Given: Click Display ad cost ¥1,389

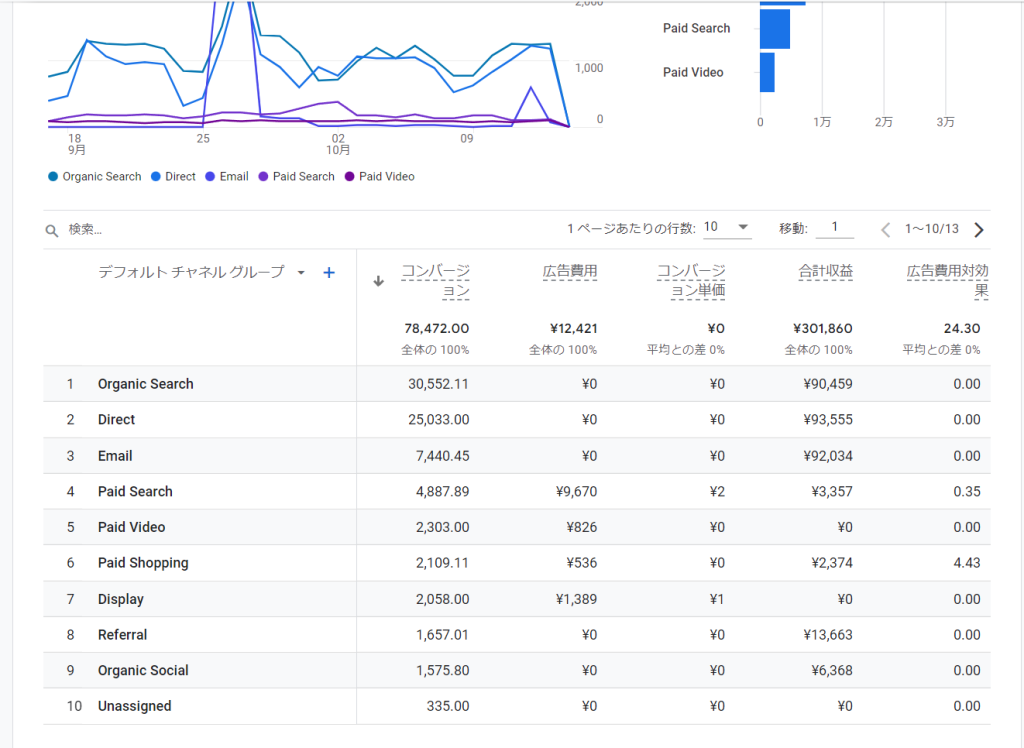Looking at the screenshot, I should click(x=576, y=599).
